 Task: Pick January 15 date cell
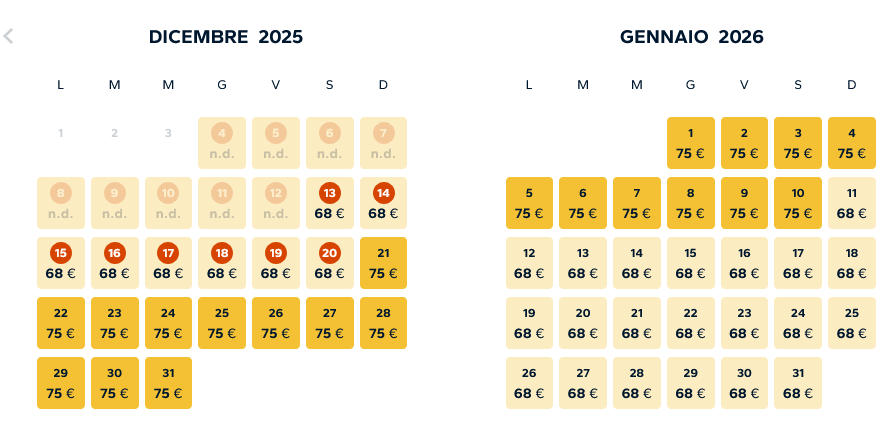pos(690,263)
